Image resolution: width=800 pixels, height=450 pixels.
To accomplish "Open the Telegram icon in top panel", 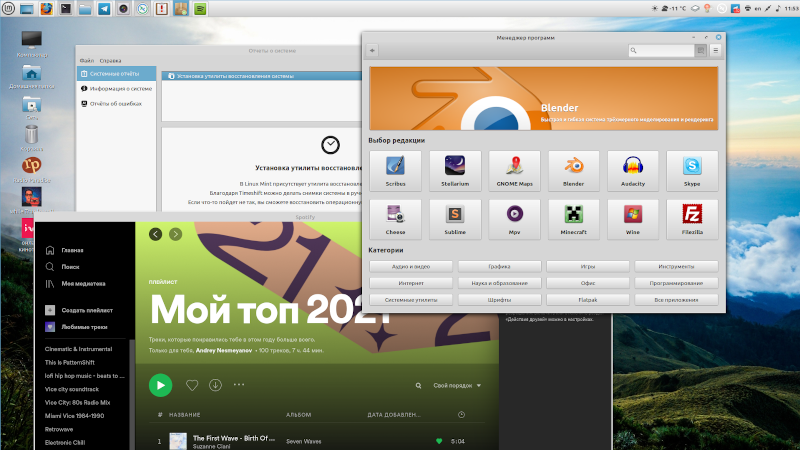I will pos(104,8).
